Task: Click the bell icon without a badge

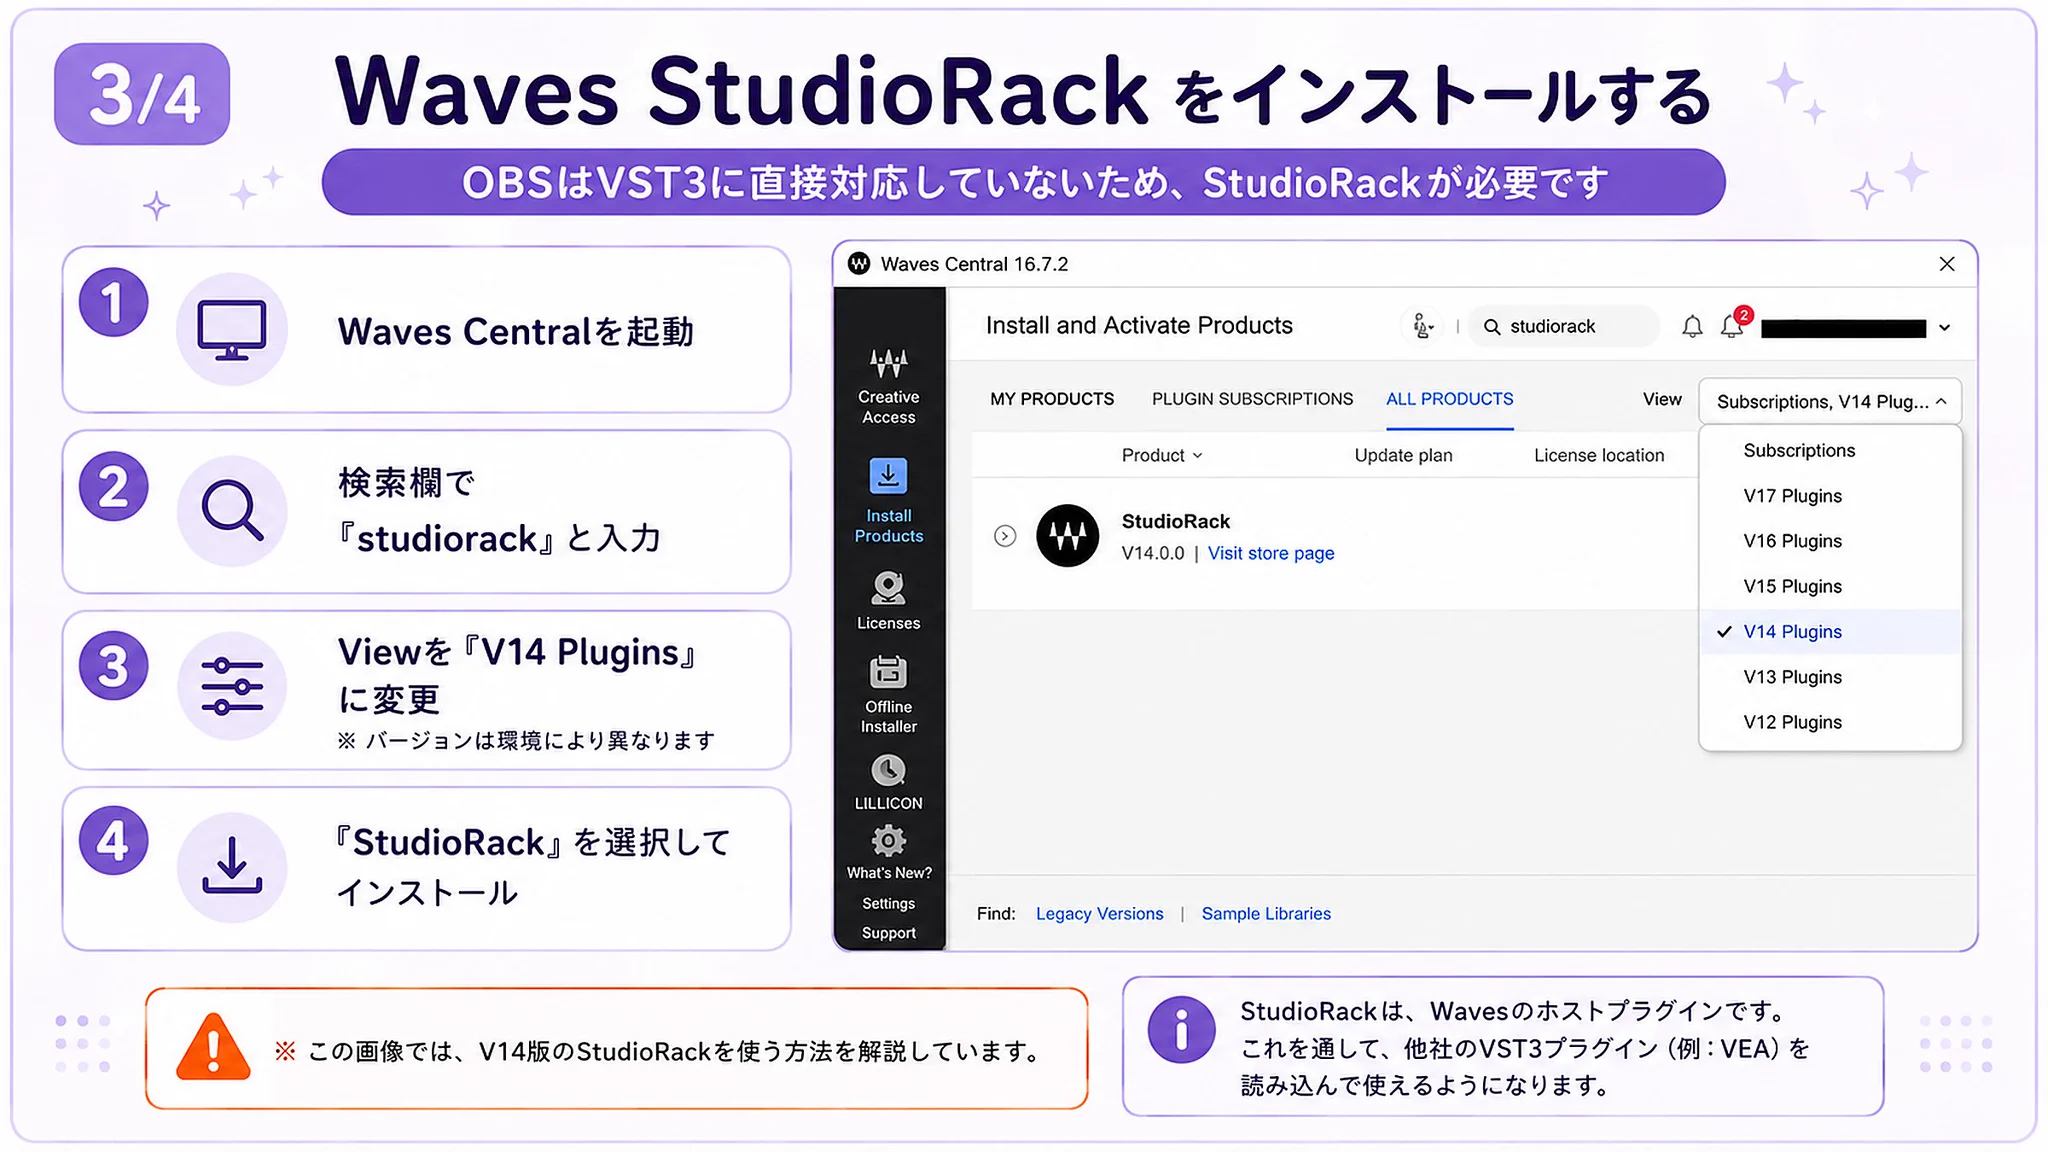Action: pyautogui.click(x=1692, y=327)
